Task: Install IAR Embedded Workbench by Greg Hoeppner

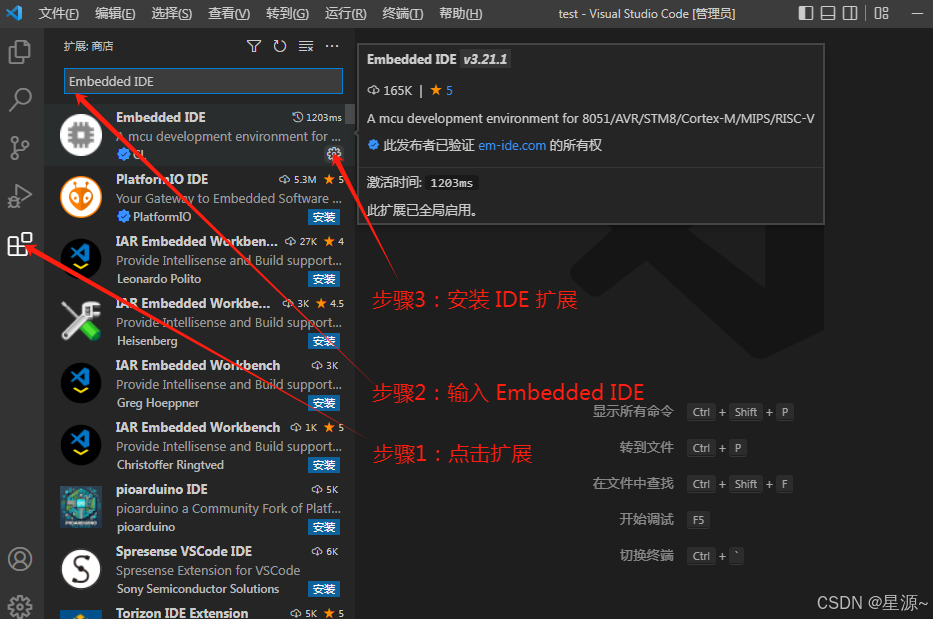Action: [324, 403]
